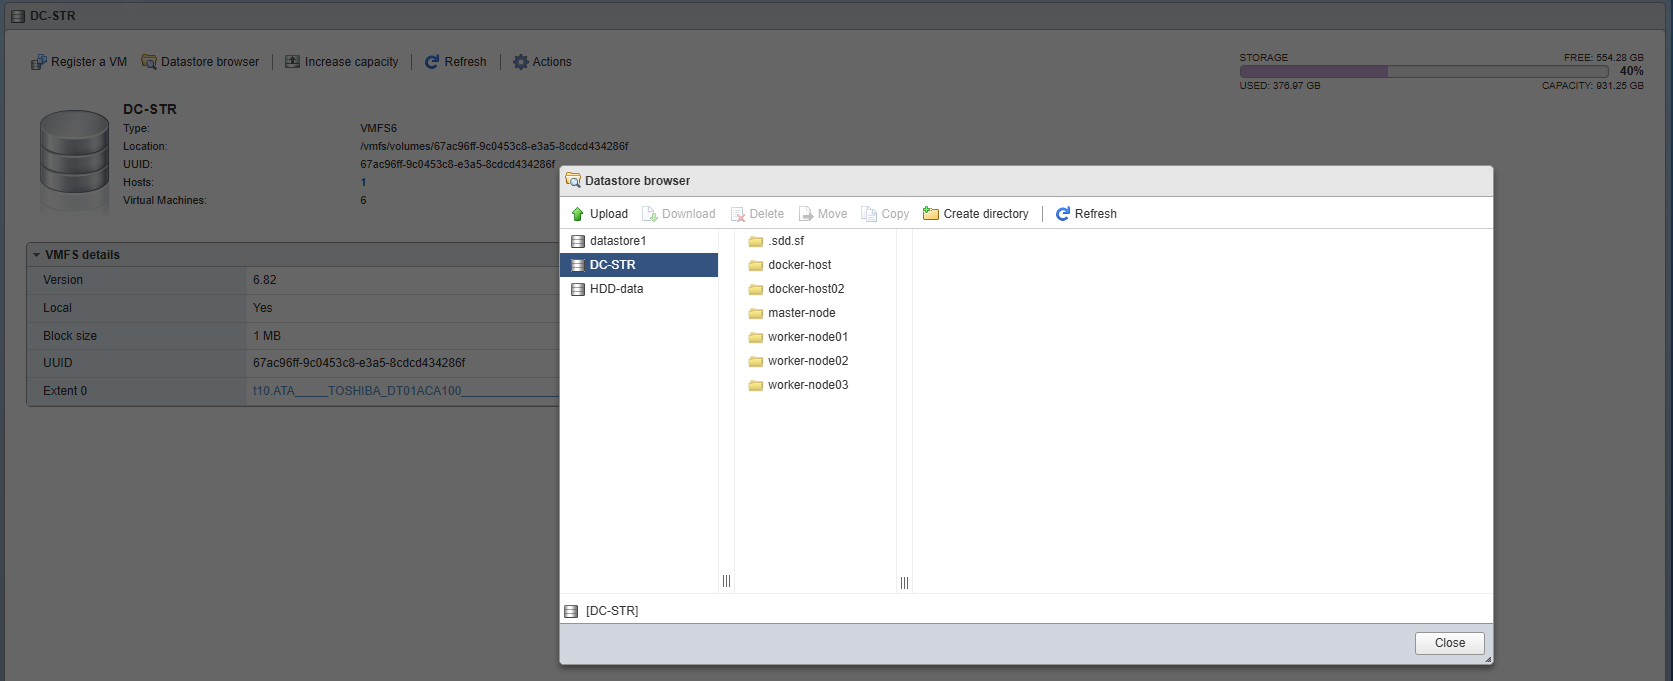Collapse the VMFS details section
The height and width of the screenshot is (681, 1673).
(x=37, y=255)
